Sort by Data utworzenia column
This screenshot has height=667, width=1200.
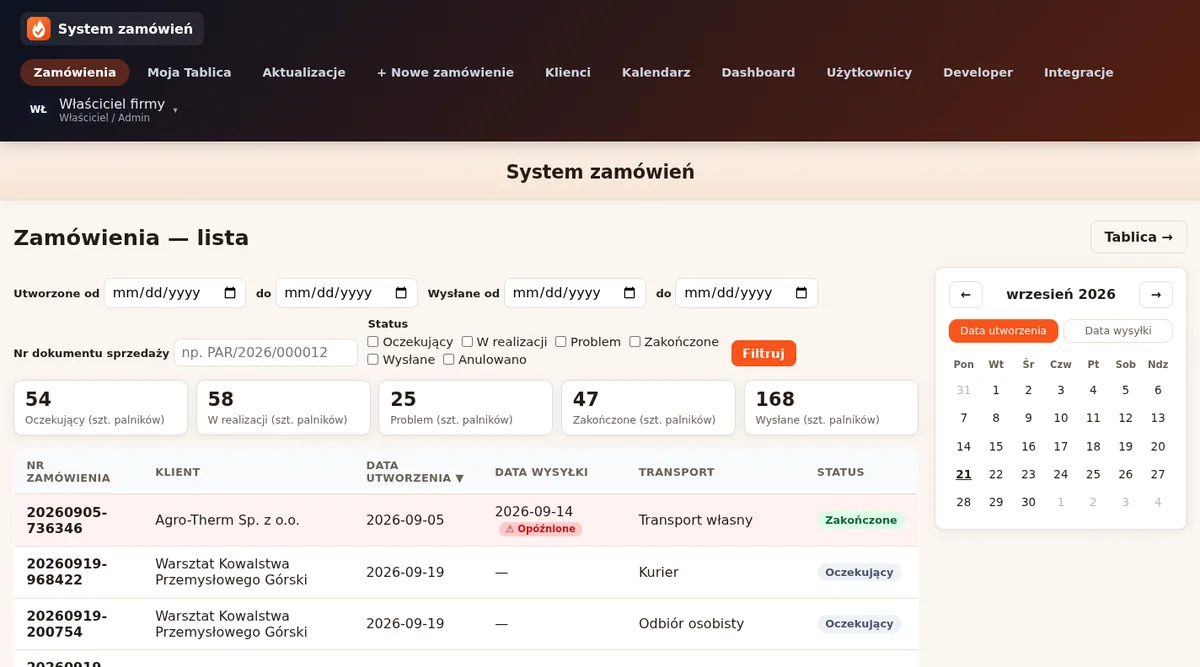[415, 472]
